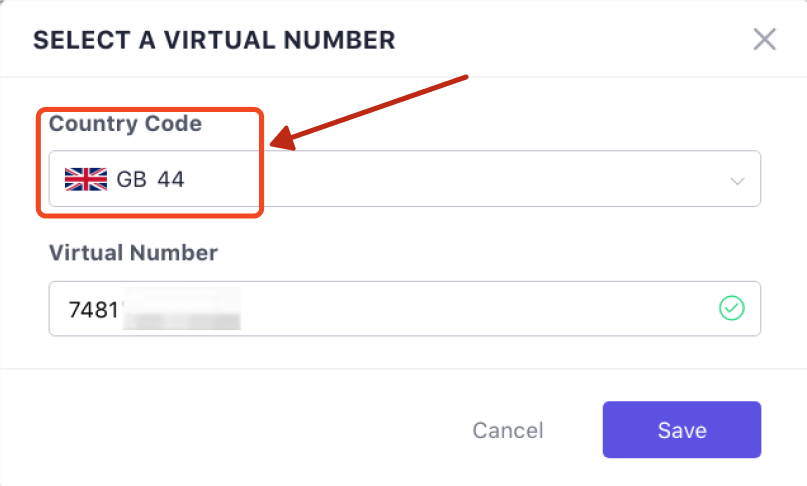Click the United Kingdom flag icon
Screen dimensions: 807x486
85,179
